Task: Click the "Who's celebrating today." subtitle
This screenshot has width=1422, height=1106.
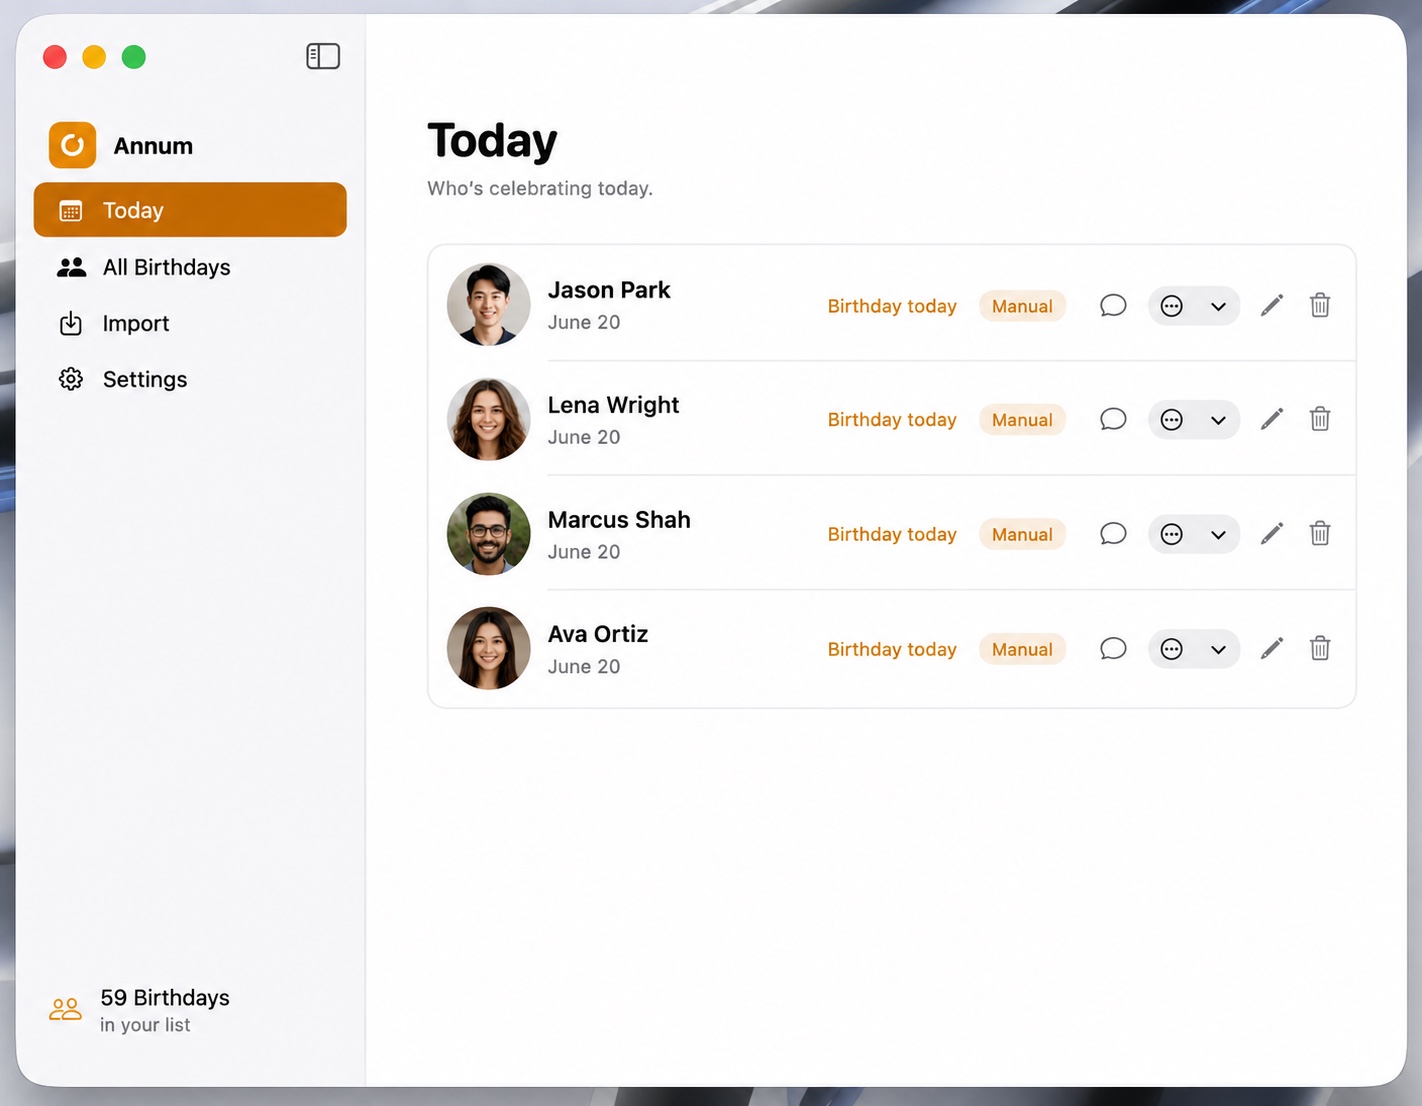Action: [x=540, y=188]
